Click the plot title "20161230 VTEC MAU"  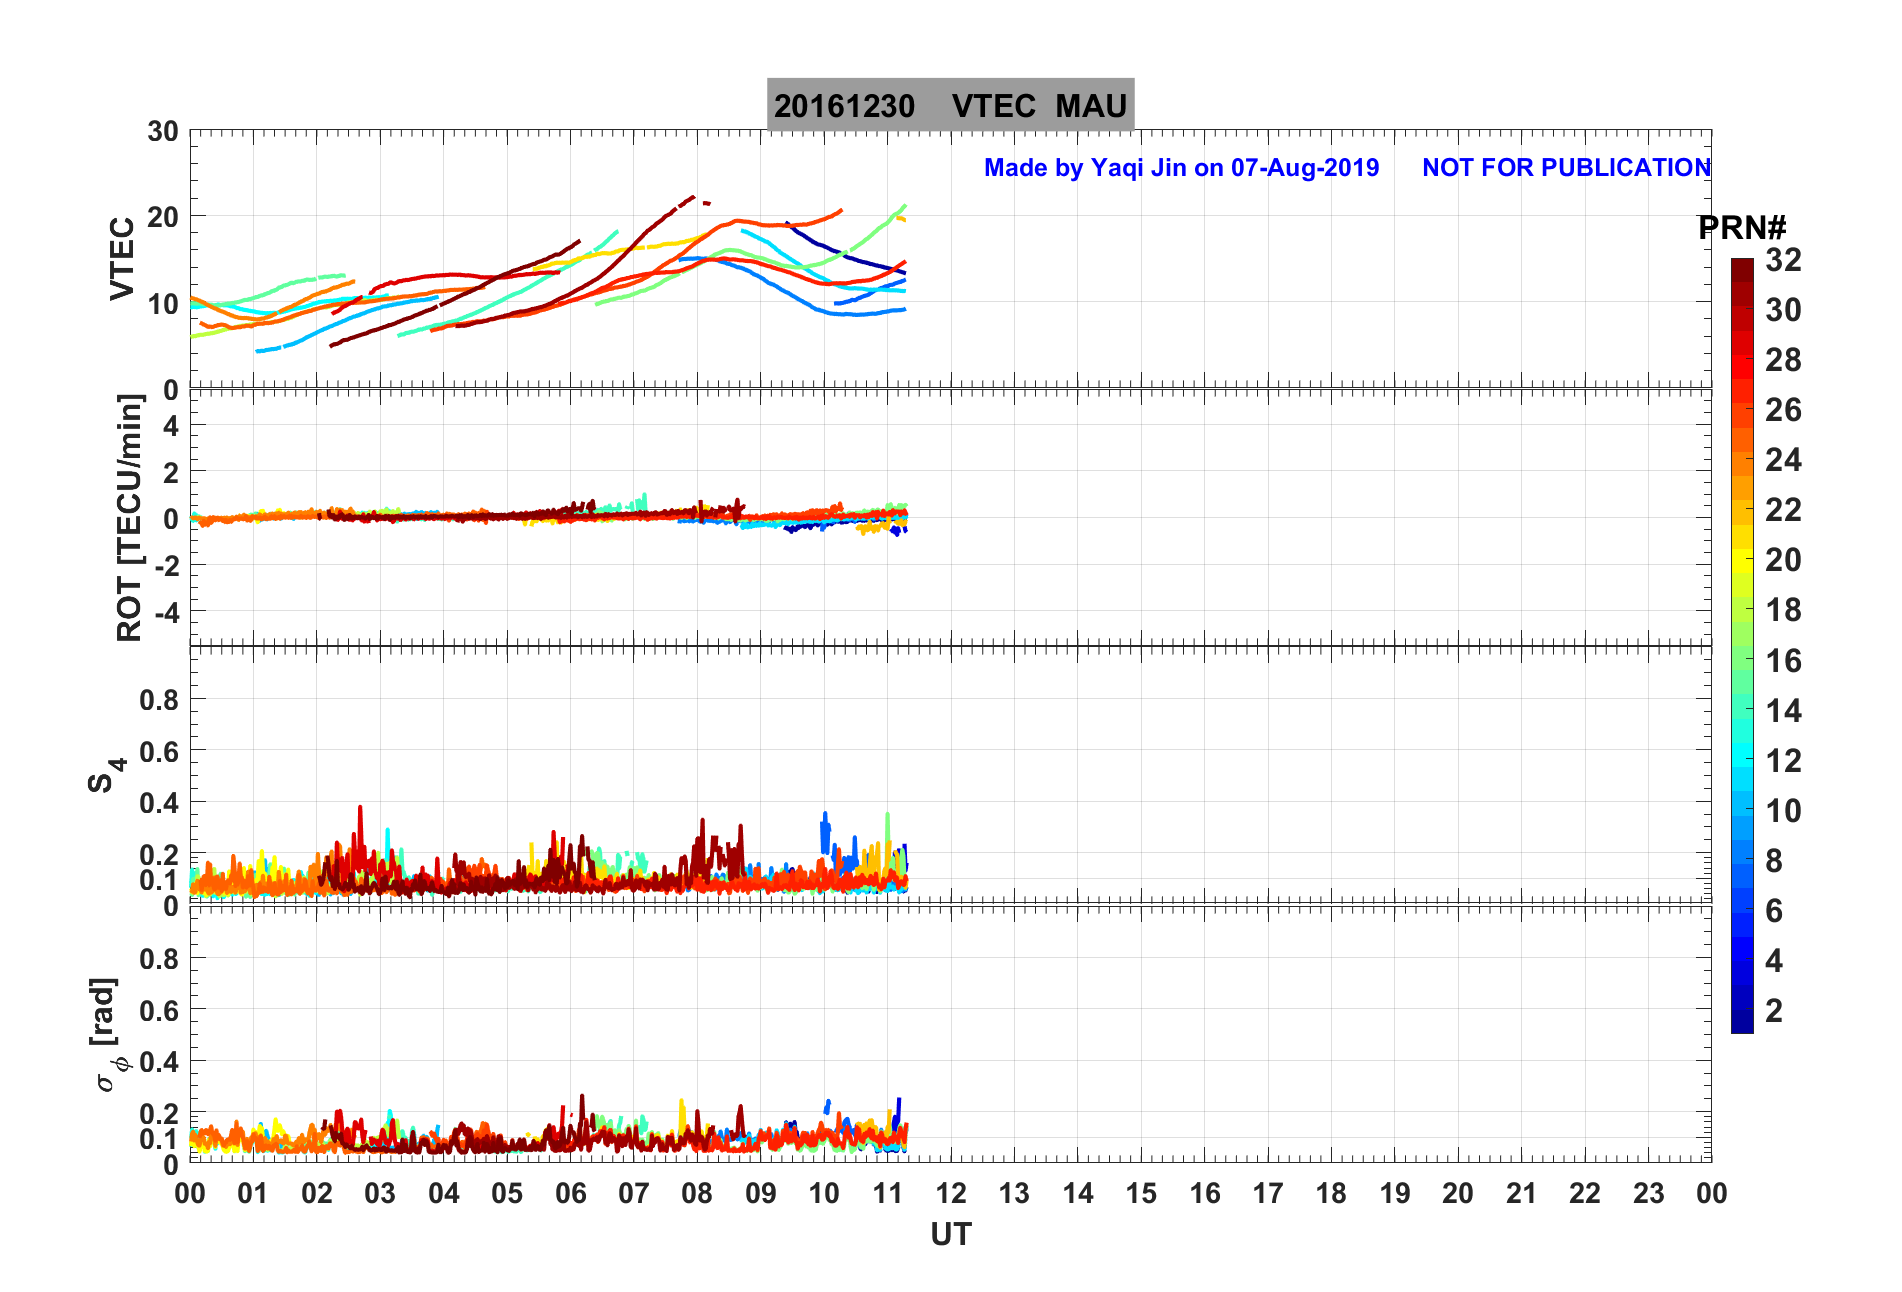click(950, 105)
